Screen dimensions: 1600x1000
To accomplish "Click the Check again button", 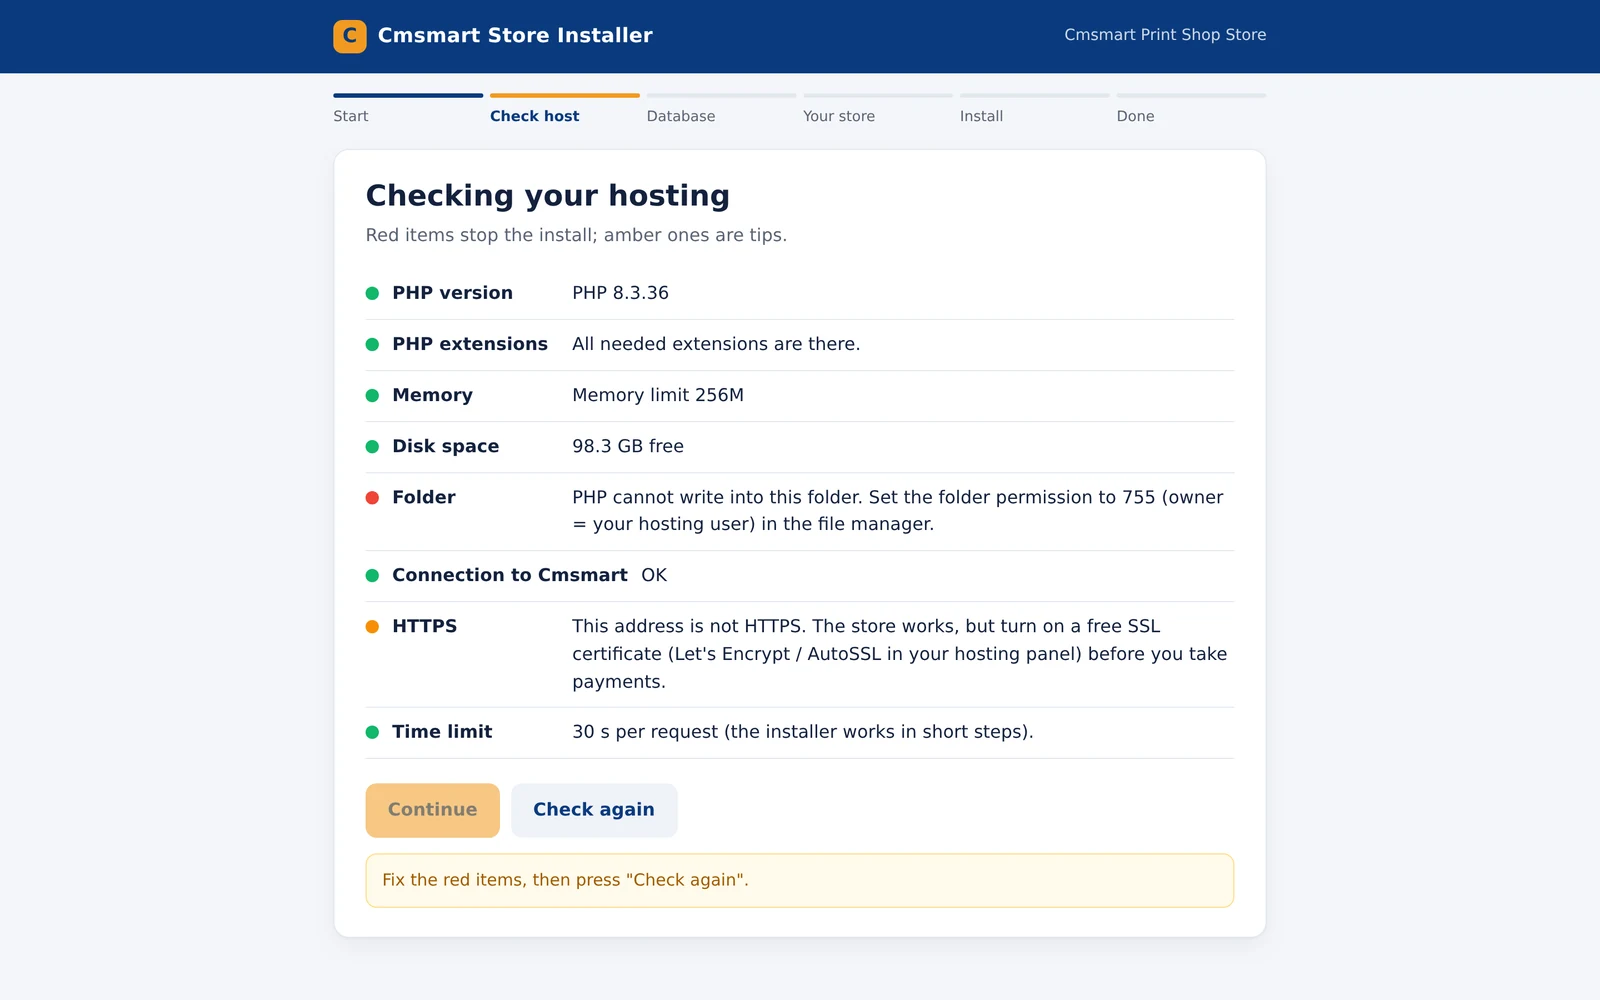I will pos(594,810).
